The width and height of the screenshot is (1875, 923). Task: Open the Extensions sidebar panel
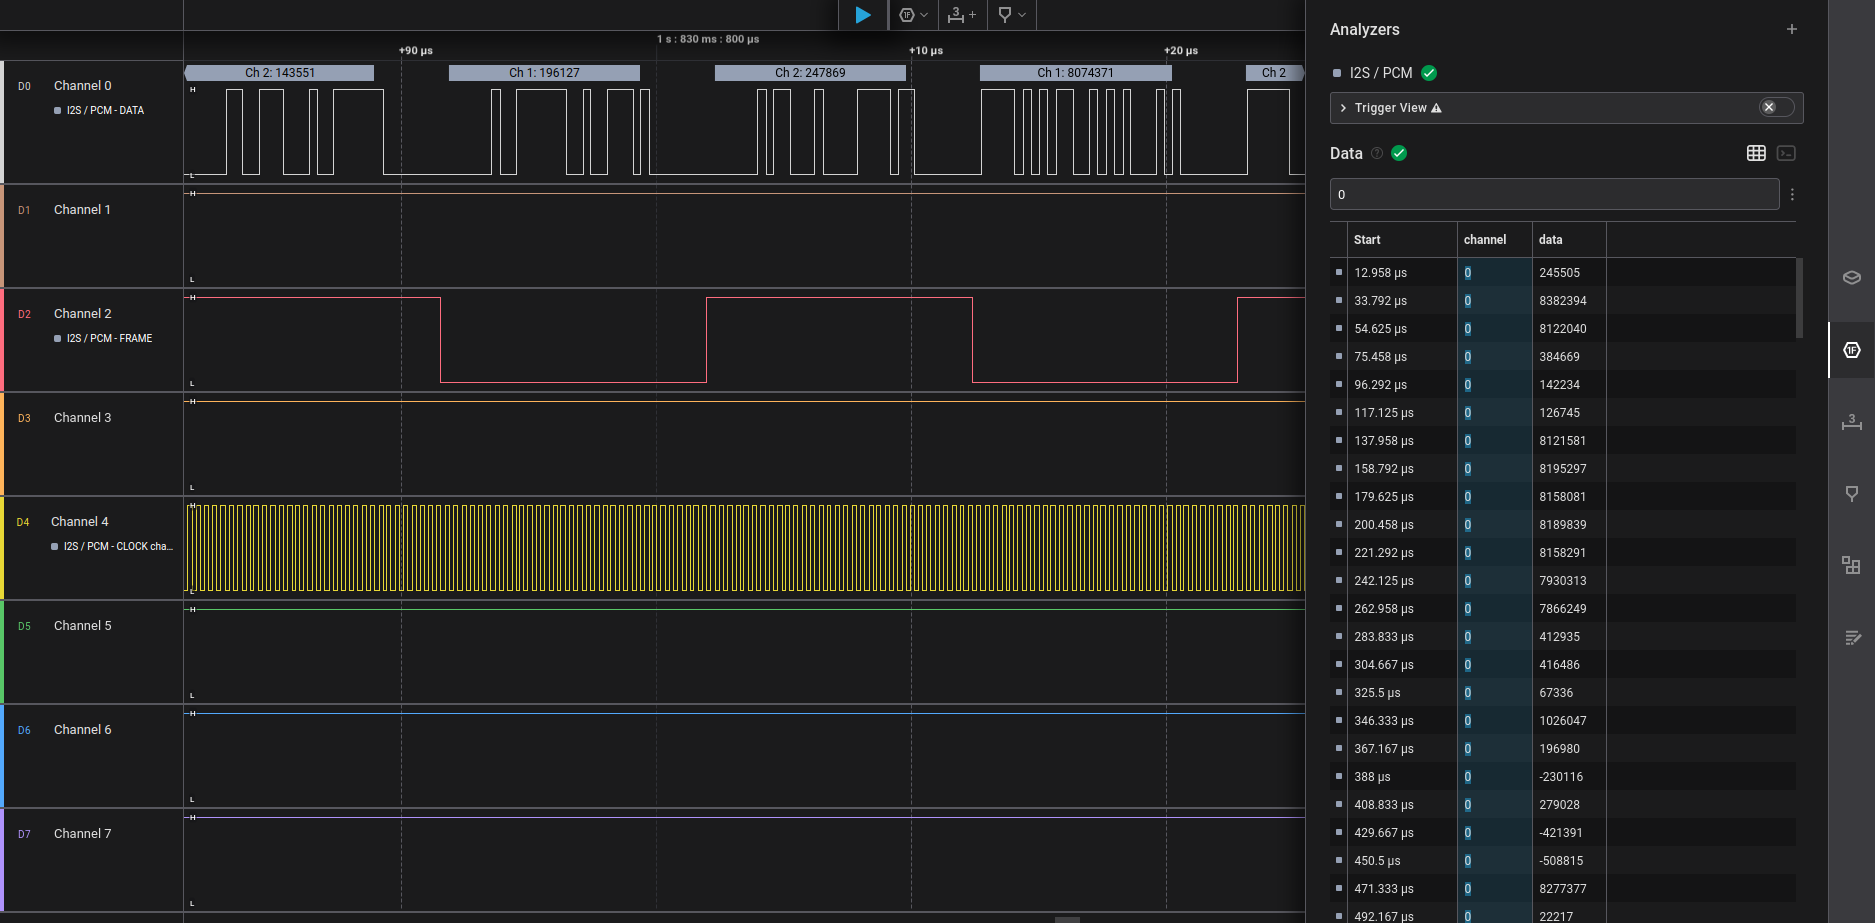coord(1852,565)
